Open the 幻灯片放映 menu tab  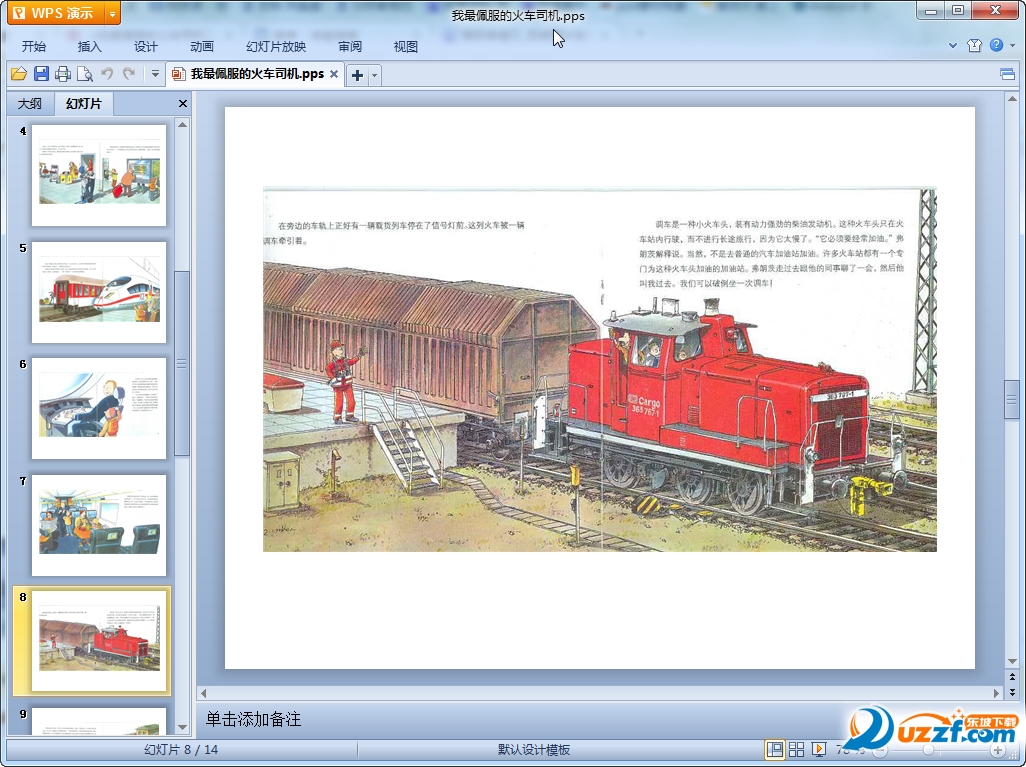pyautogui.click(x=275, y=46)
